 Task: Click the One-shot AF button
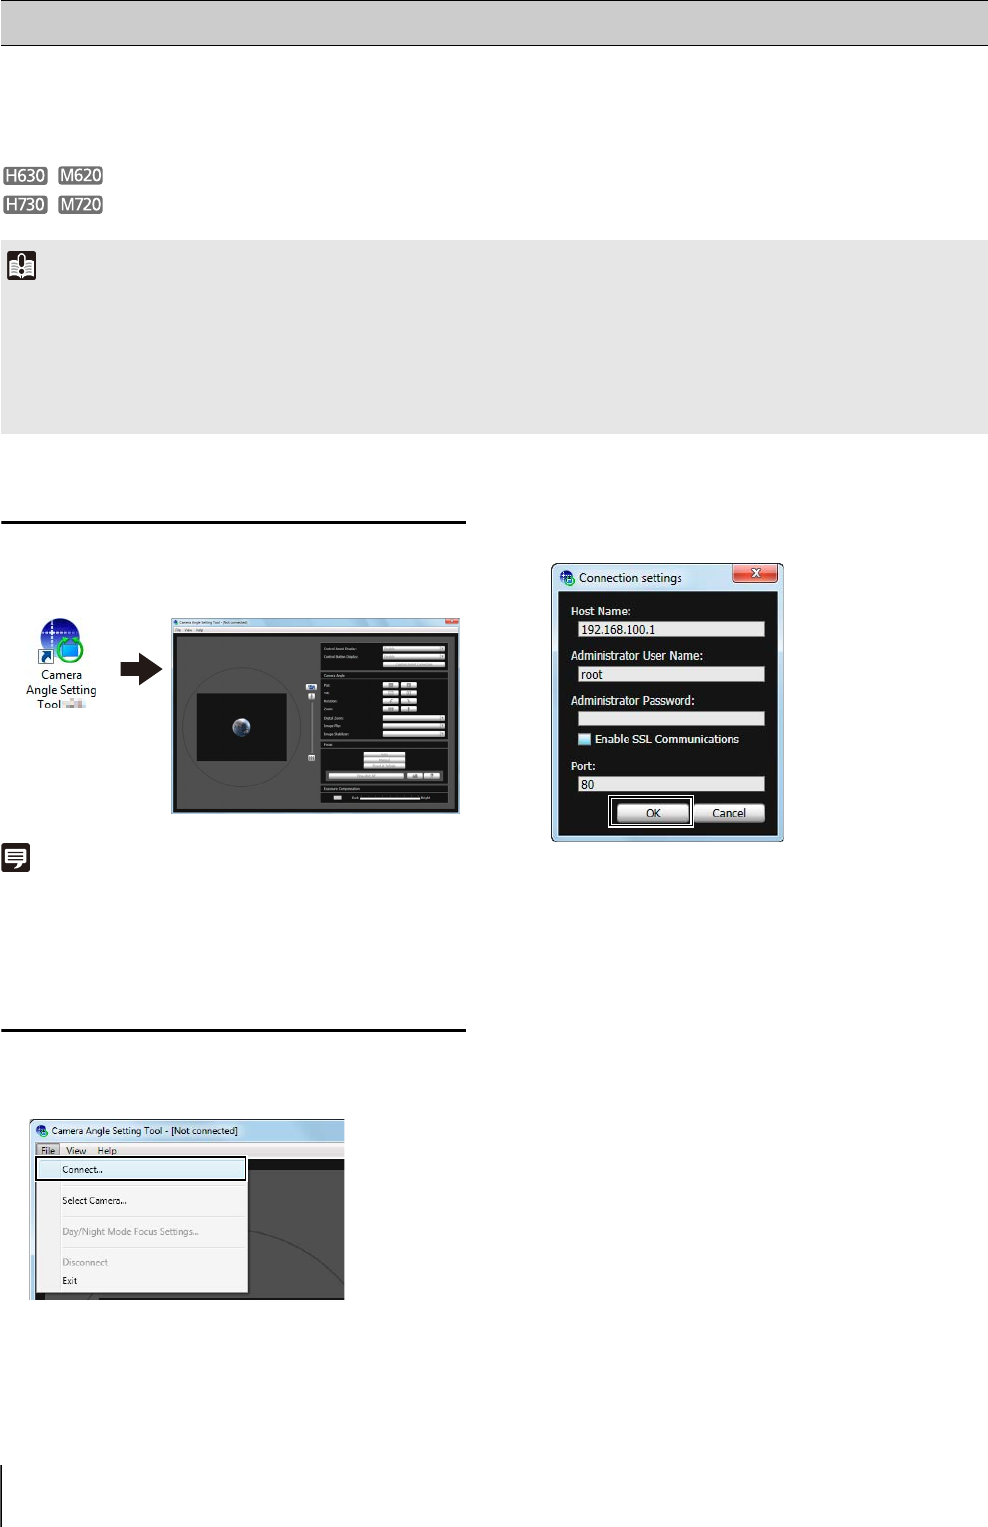[366, 776]
